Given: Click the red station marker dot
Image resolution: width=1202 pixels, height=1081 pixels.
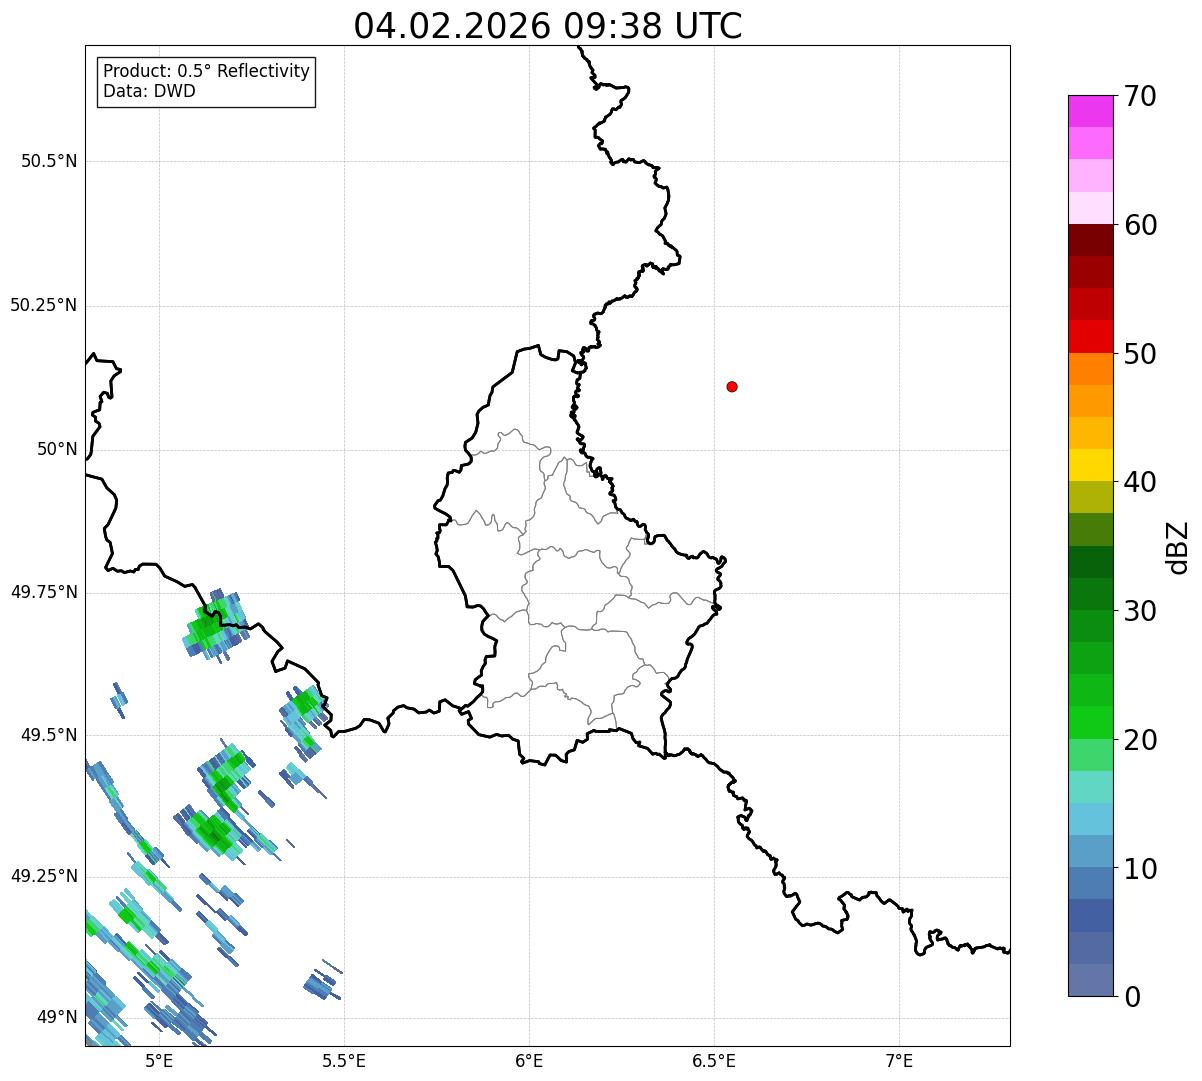Looking at the screenshot, I should (x=732, y=386).
